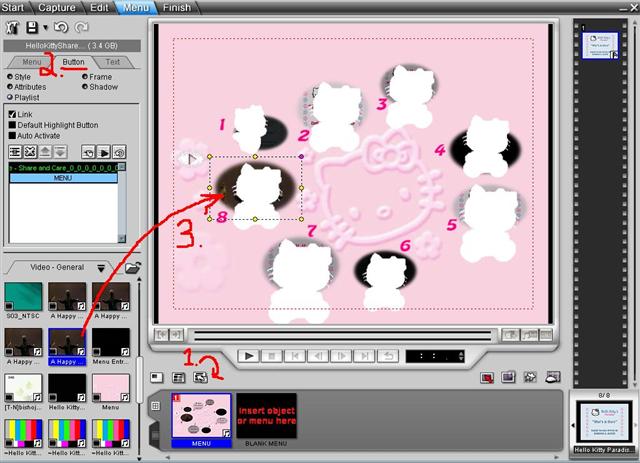
Task: Select the highlighted A Happy... library clip
Action: (67, 343)
